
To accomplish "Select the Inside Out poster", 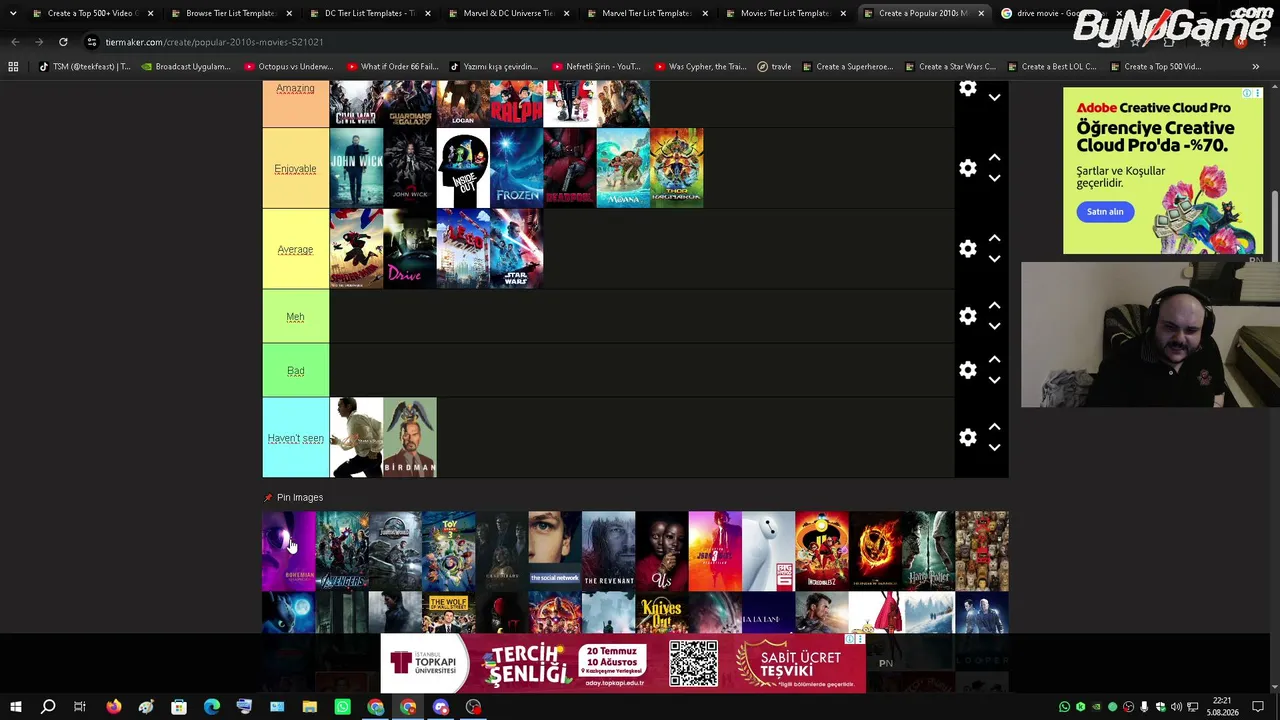I will 463,168.
